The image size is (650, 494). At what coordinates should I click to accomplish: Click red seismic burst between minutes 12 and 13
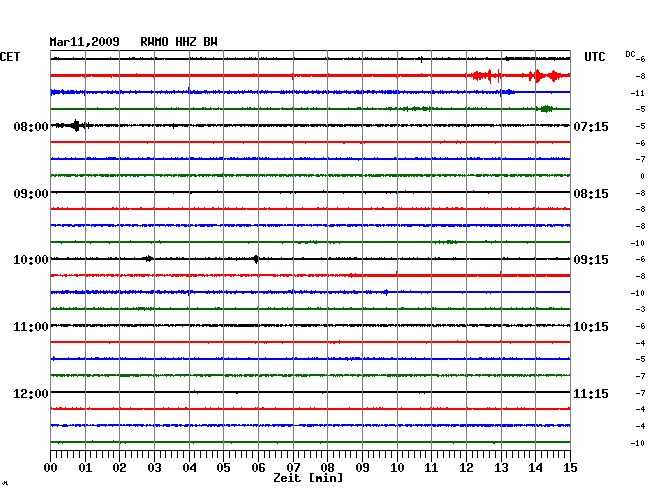click(x=486, y=76)
